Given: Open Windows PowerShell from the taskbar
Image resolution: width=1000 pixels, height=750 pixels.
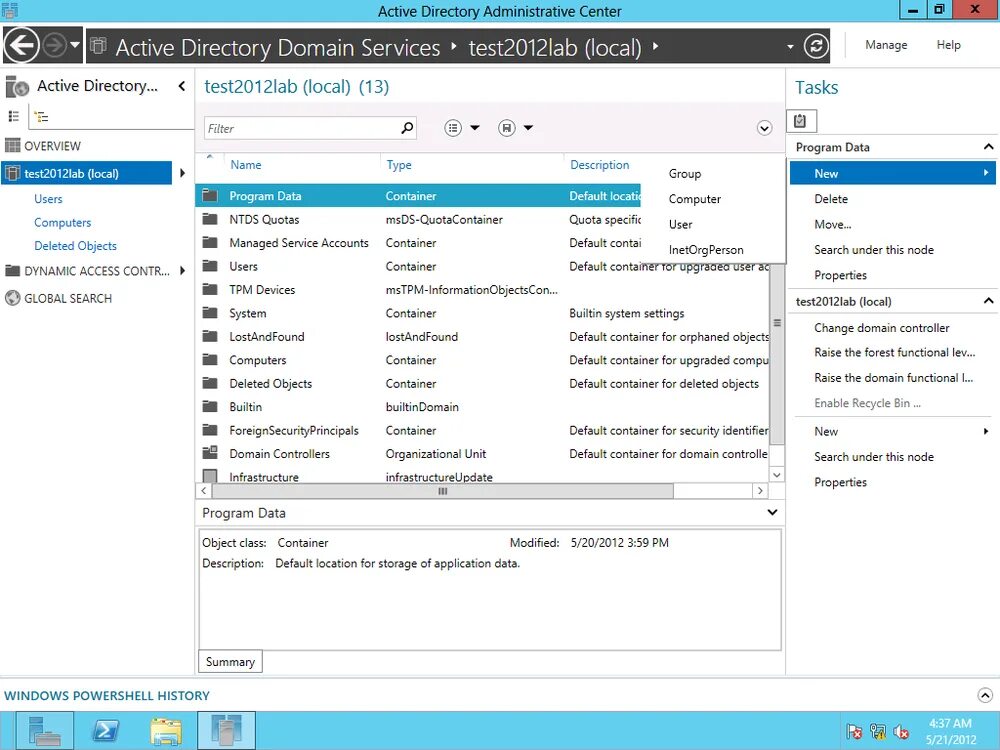Looking at the screenshot, I should (x=106, y=731).
